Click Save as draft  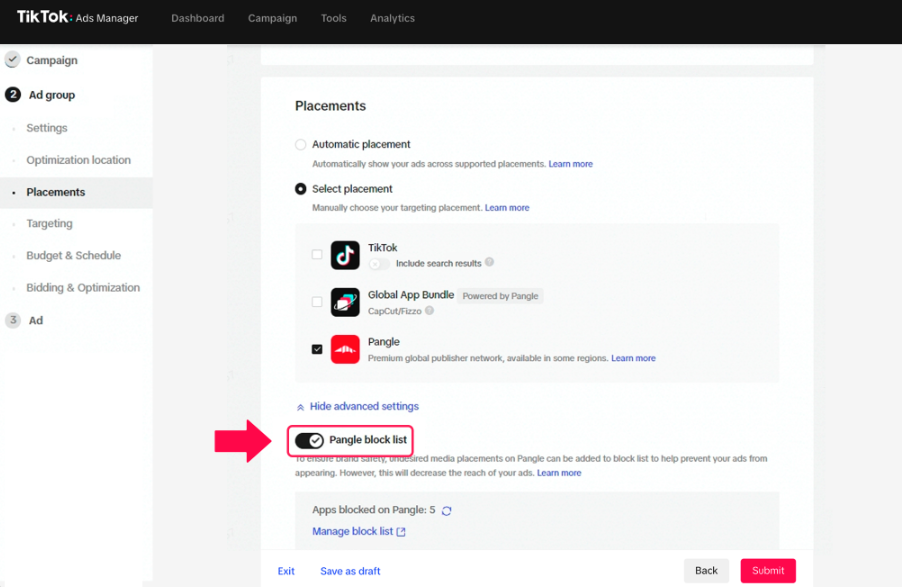pyautogui.click(x=350, y=571)
